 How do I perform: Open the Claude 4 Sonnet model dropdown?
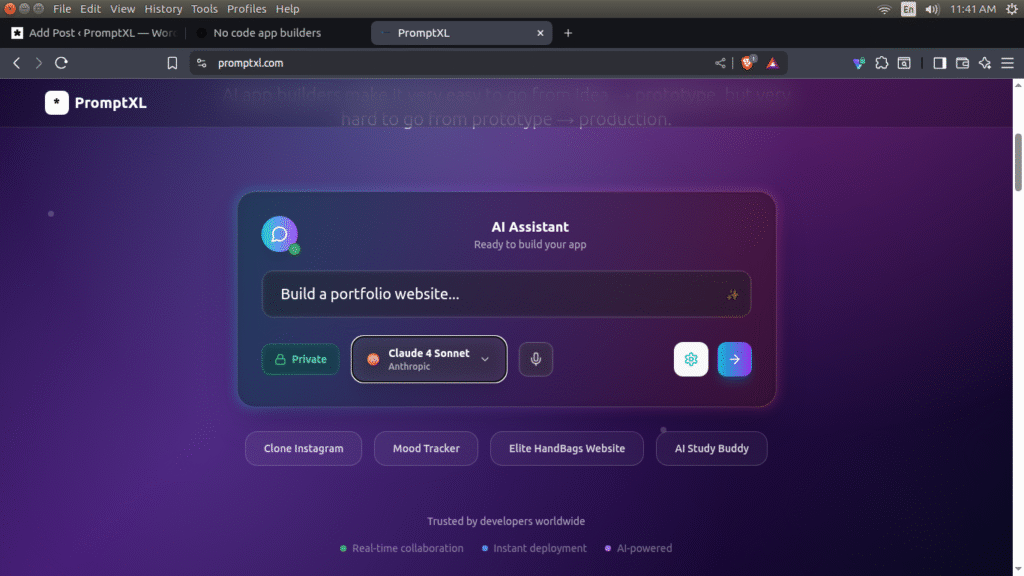[x=429, y=359]
